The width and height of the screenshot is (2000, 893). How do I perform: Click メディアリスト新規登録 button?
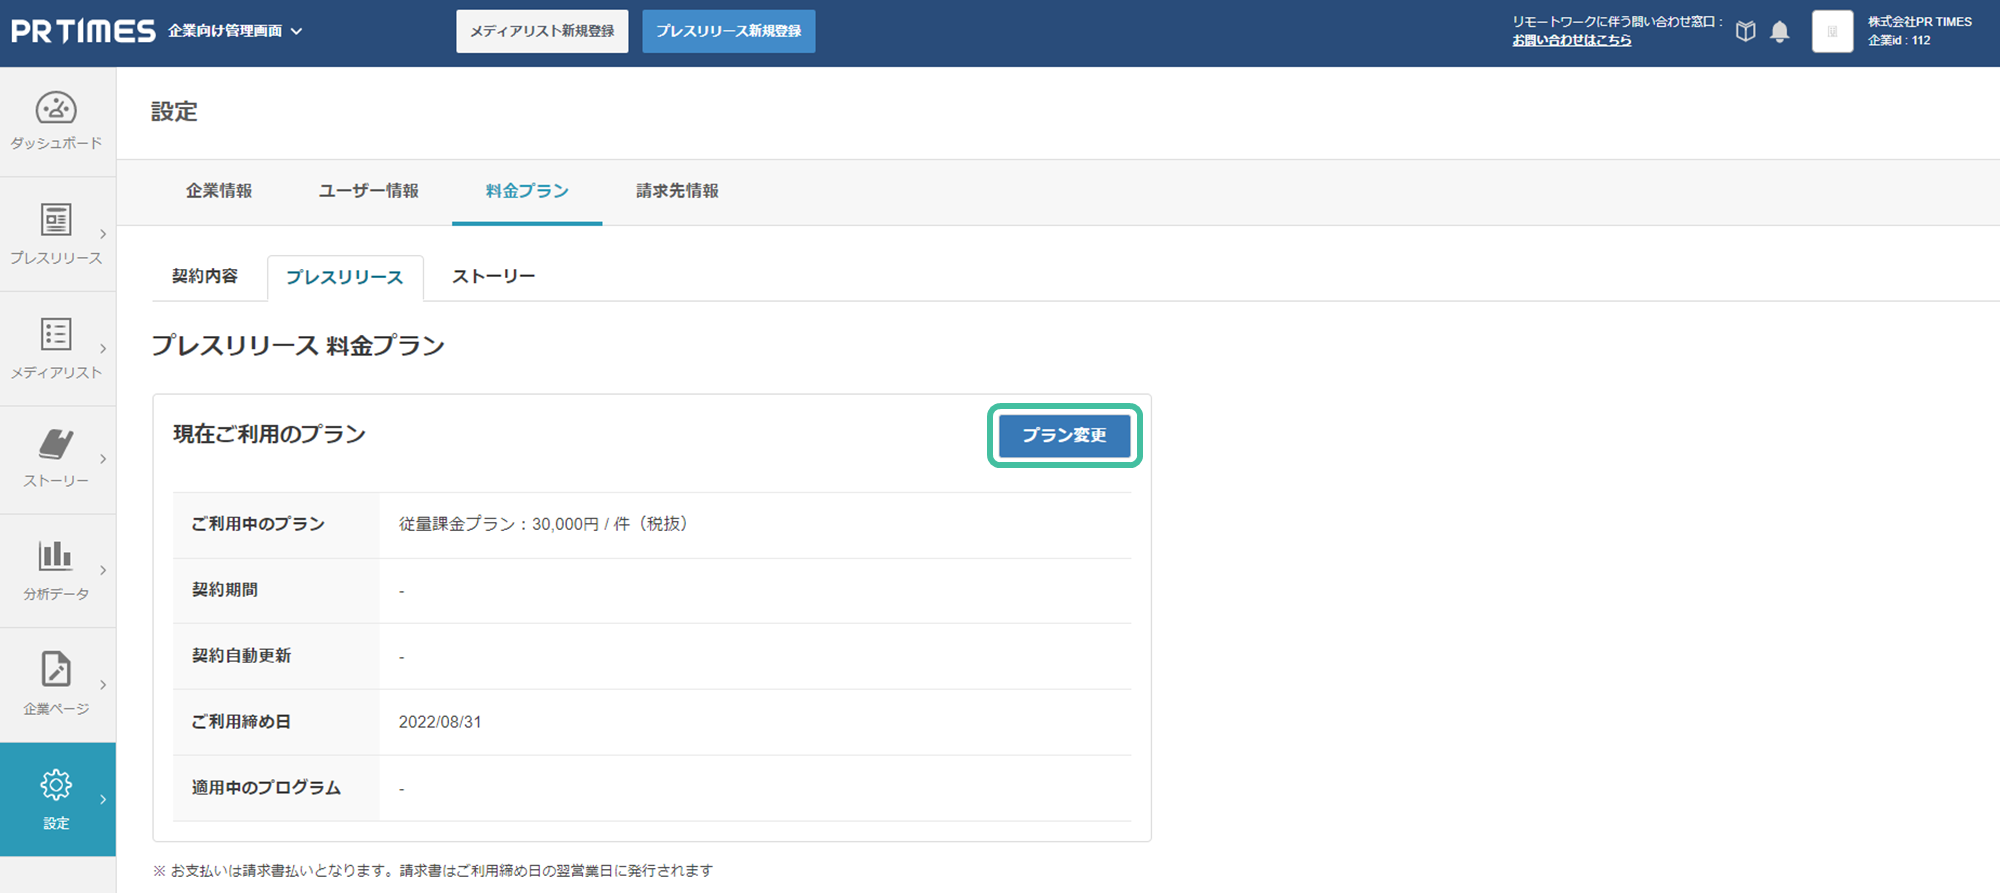(542, 31)
